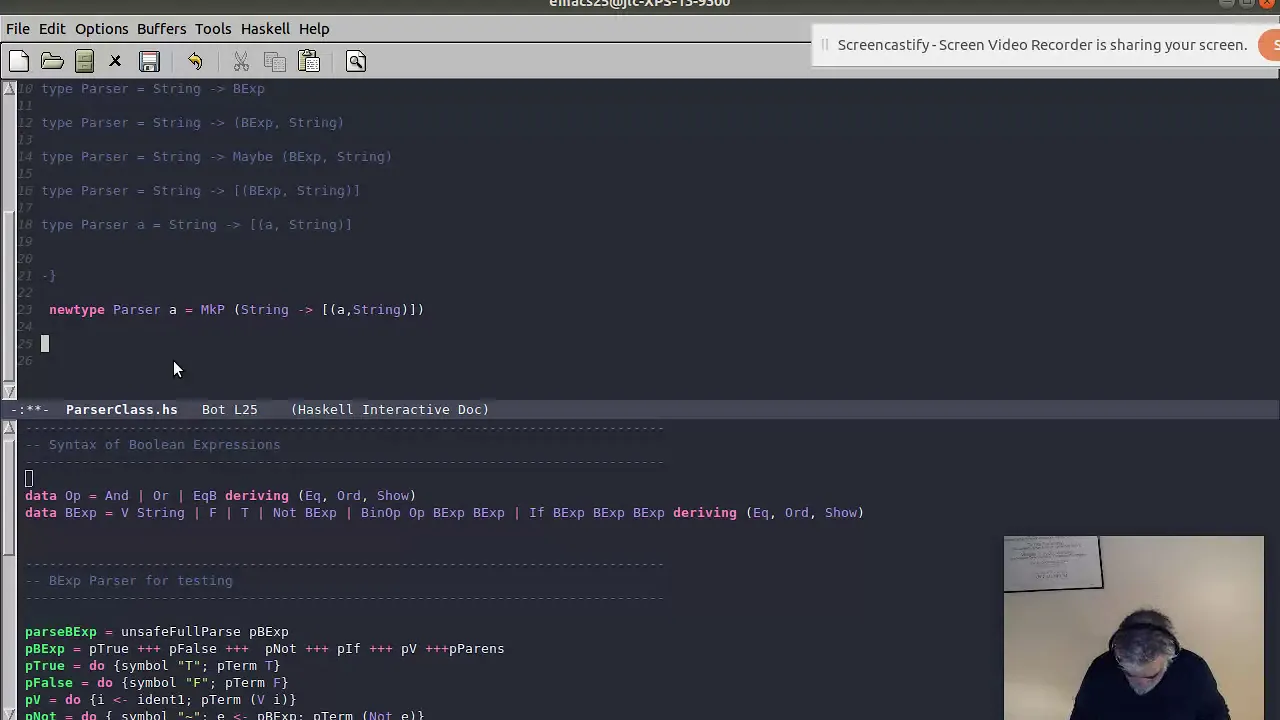Screen dimensions: 1280x720
Task: Click the scroll-up arrow of lower window scrollbar
Action: click(x=9, y=429)
